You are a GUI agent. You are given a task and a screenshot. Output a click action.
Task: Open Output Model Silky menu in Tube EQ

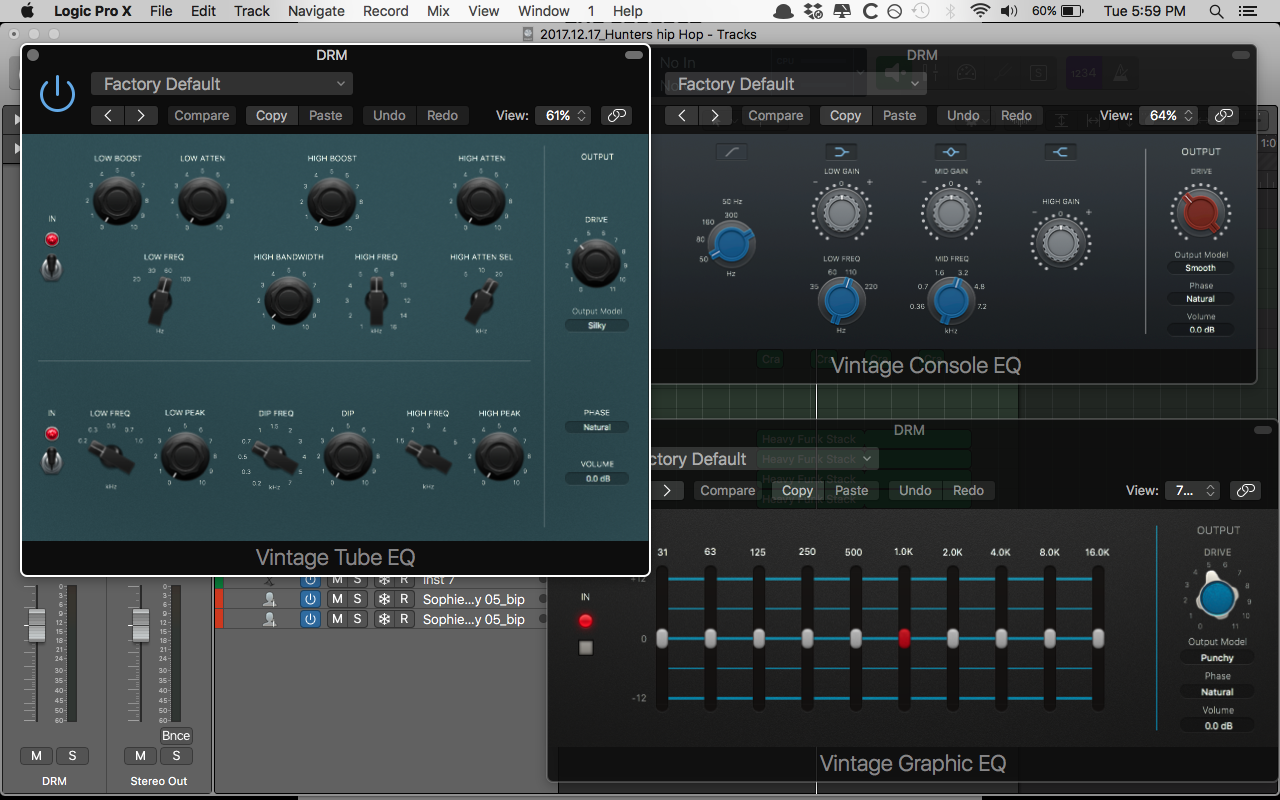click(x=597, y=325)
